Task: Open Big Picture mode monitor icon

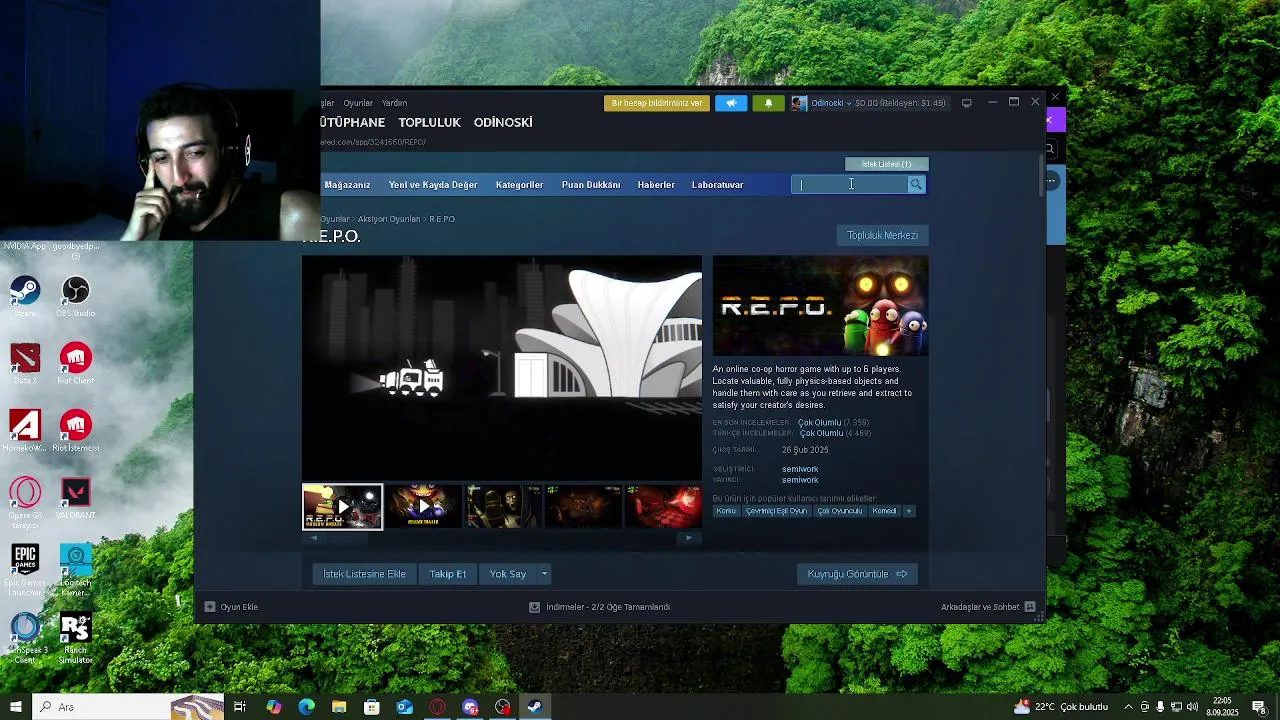Action: click(966, 103)
